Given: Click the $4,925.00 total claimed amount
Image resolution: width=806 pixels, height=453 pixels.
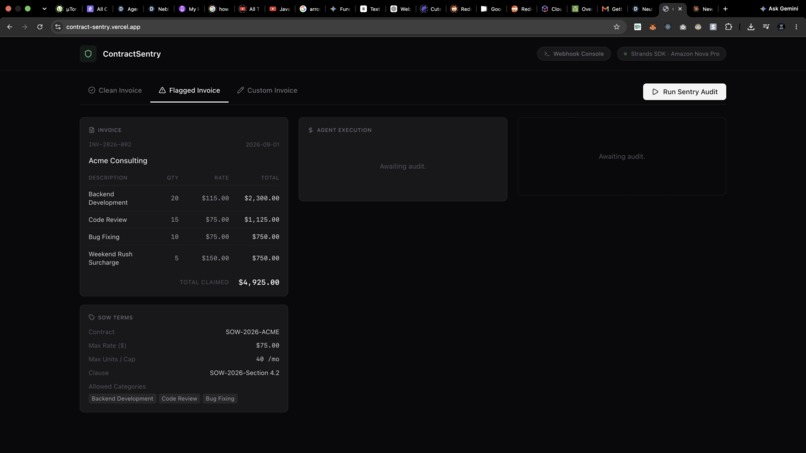Looking at the screenshot, I should 259,282.
